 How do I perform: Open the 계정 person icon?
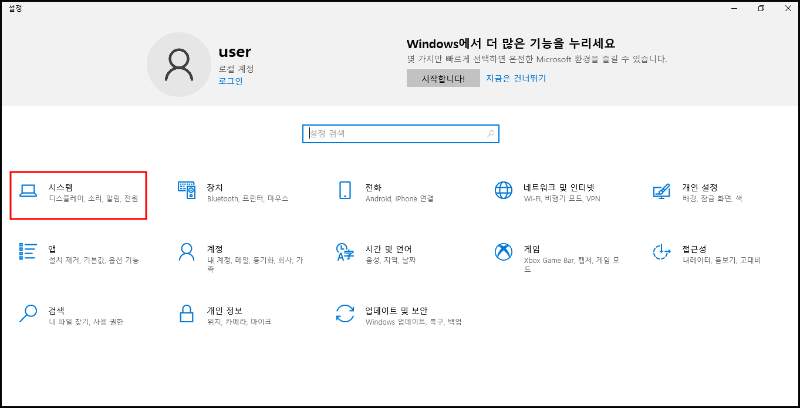point(187,251)
